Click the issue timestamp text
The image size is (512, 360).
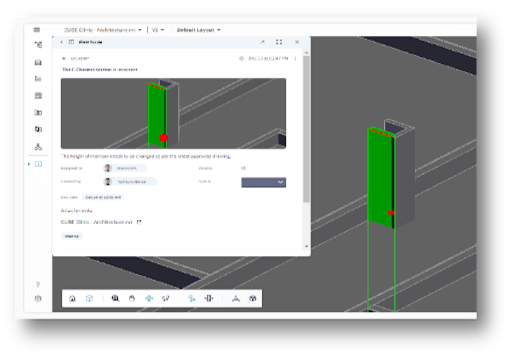(x=268, y=58)
